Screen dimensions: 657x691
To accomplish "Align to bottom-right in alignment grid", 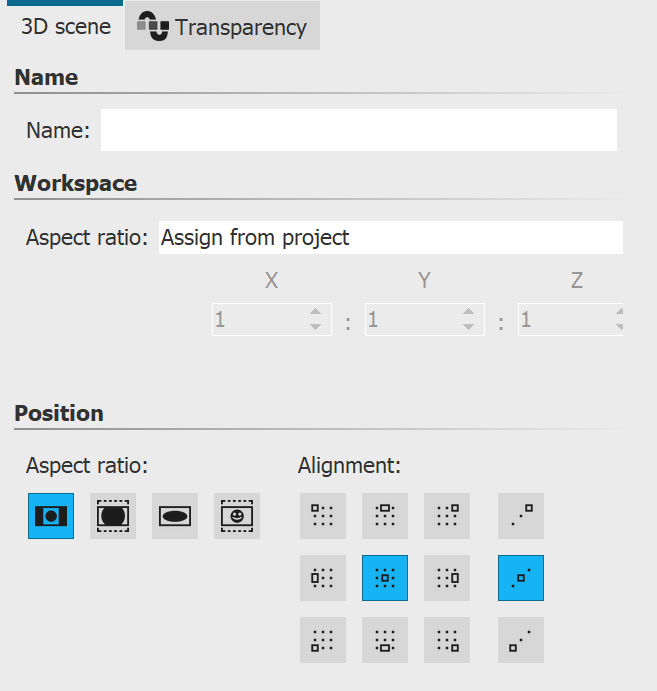I will pyautogui.click(x=447, y=640).
